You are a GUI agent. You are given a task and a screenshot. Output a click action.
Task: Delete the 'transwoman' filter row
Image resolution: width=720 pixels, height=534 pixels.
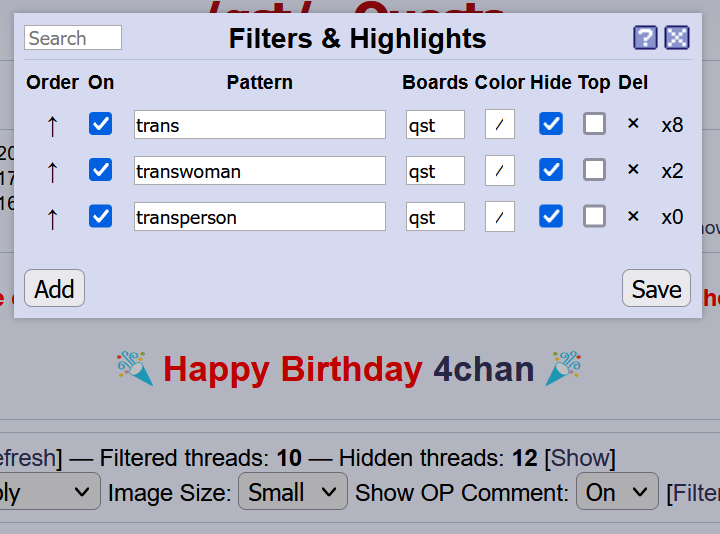(633, 169)
